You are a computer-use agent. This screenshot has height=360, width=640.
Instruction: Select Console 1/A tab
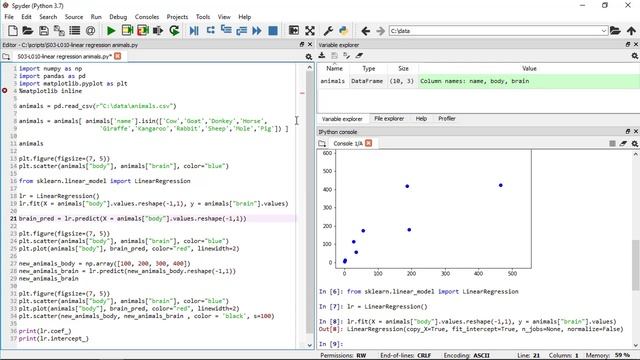coord(347,143)
